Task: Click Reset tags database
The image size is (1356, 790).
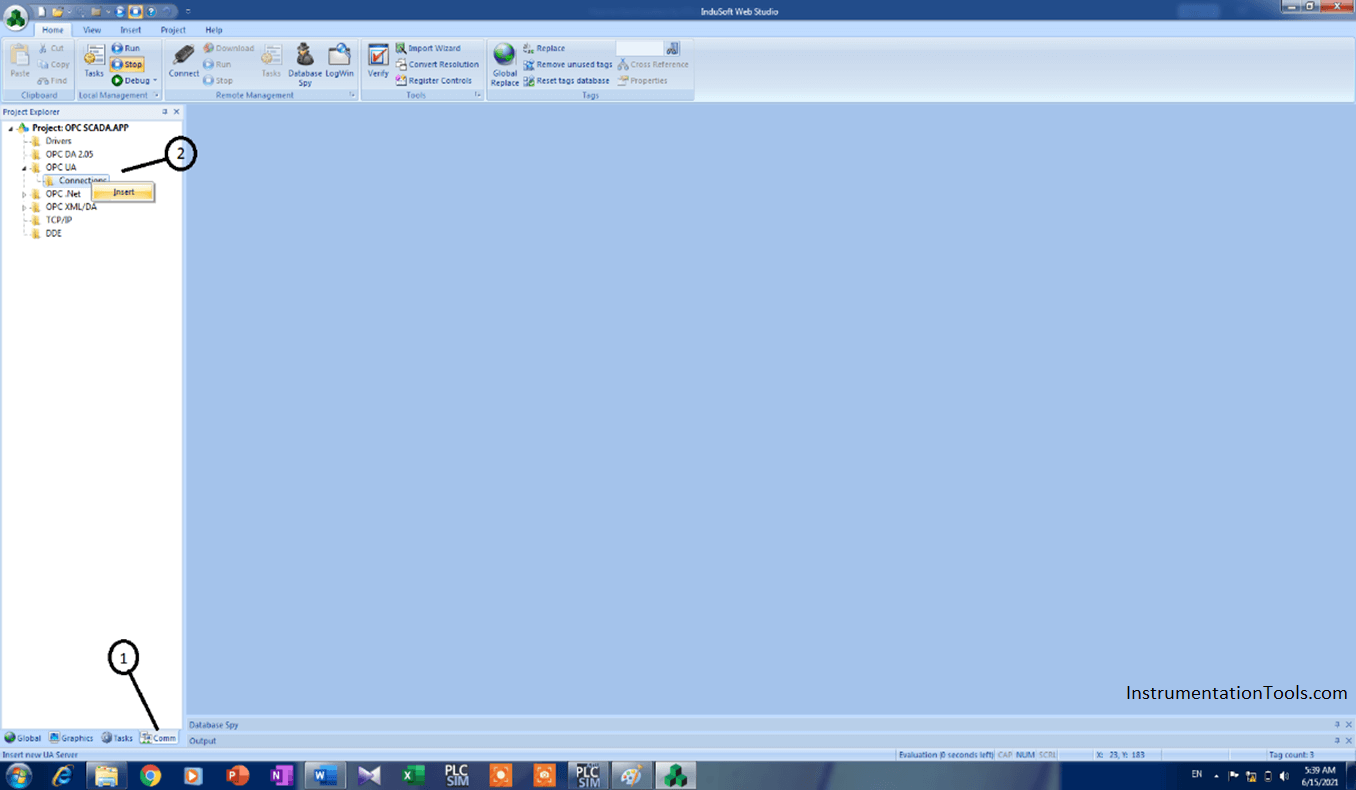Action: coord(567,80)
